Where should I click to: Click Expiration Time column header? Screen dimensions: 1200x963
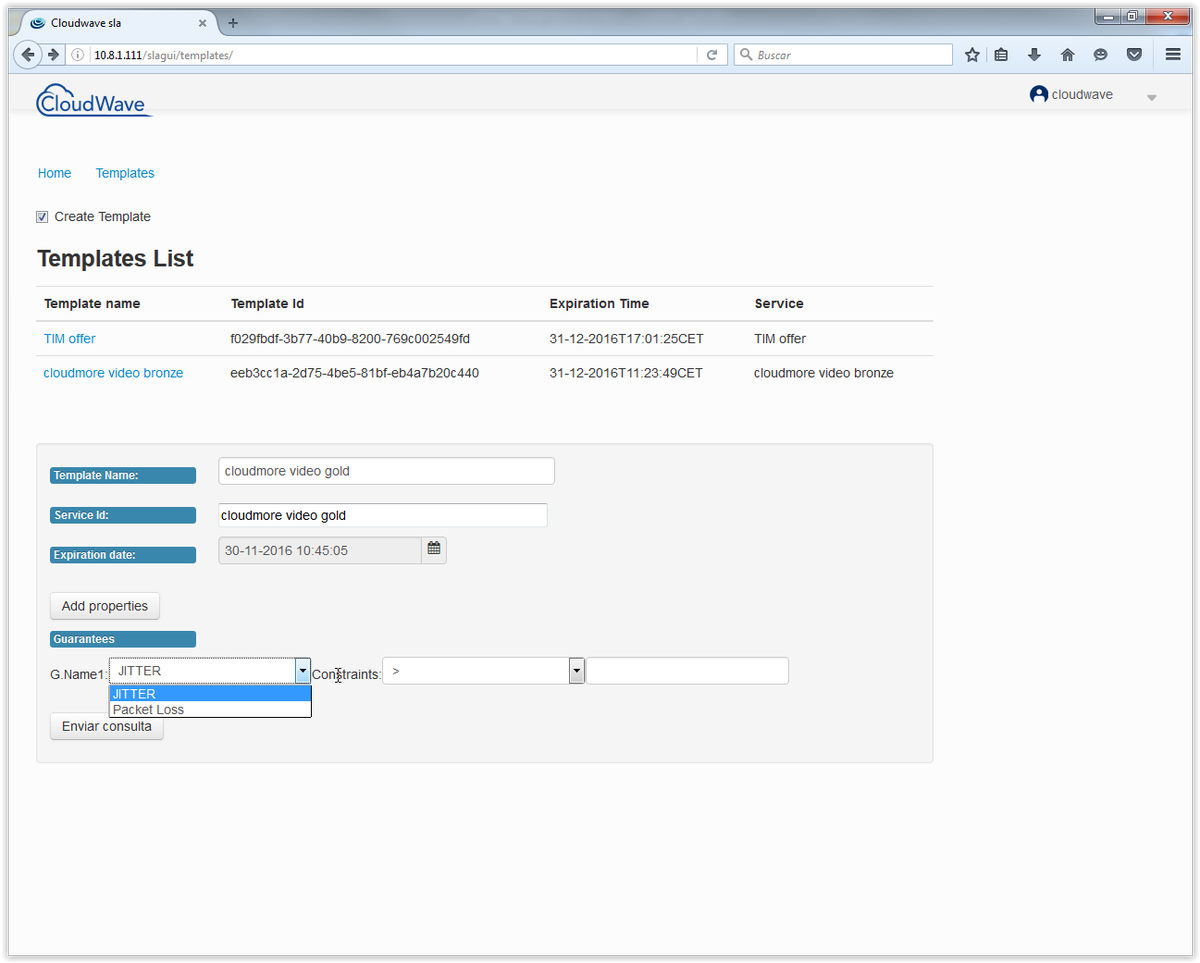click(599, 304)
